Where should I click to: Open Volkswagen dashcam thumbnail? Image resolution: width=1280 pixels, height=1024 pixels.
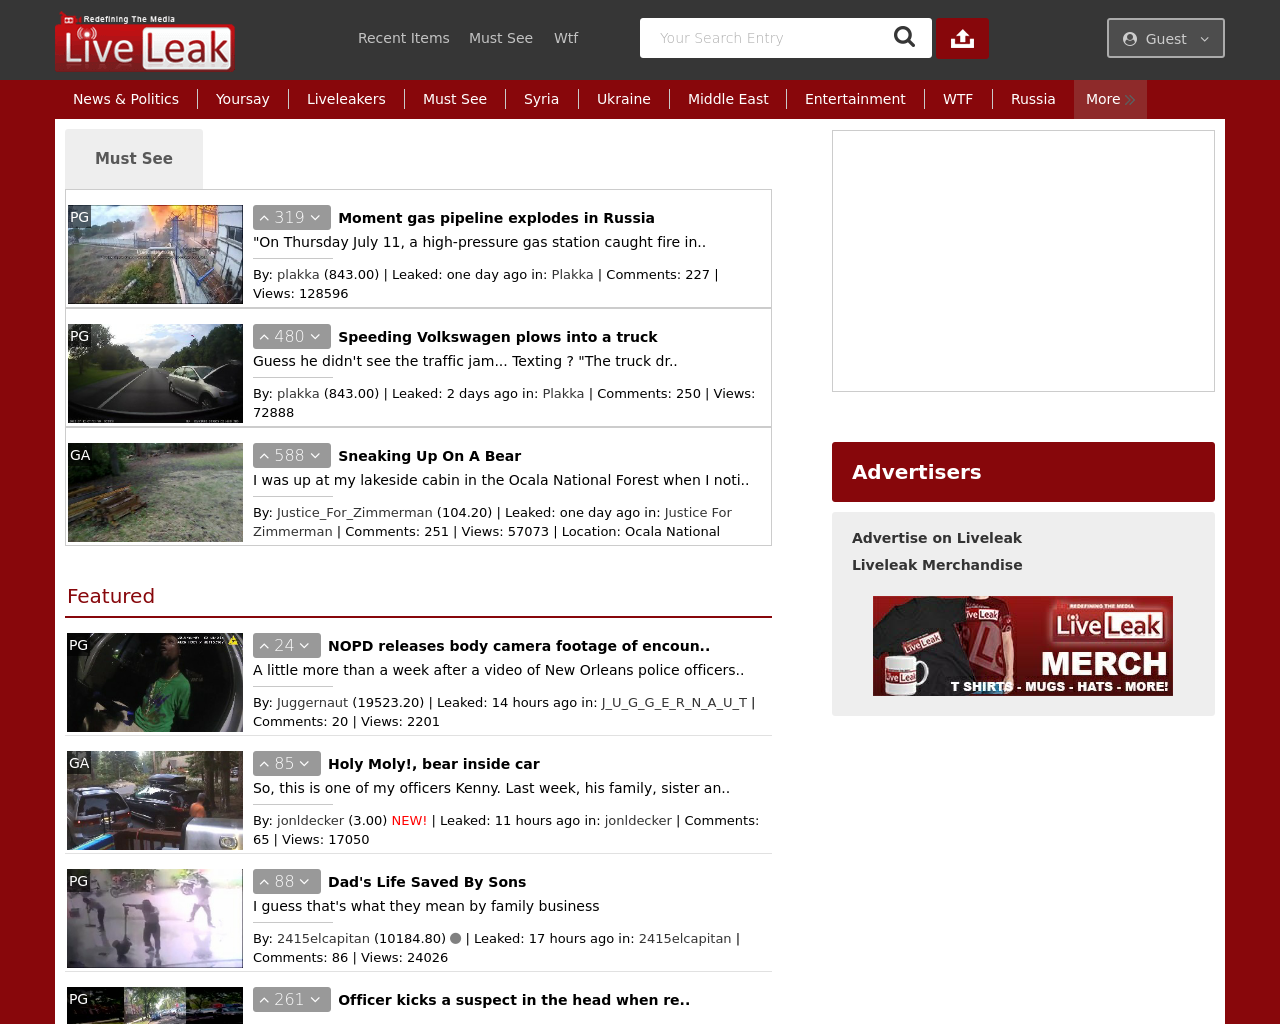pos(155,373)
